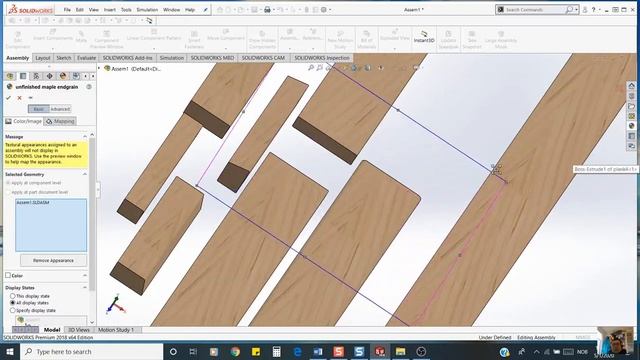Open File Explorer in right task pane

[631, 106]
